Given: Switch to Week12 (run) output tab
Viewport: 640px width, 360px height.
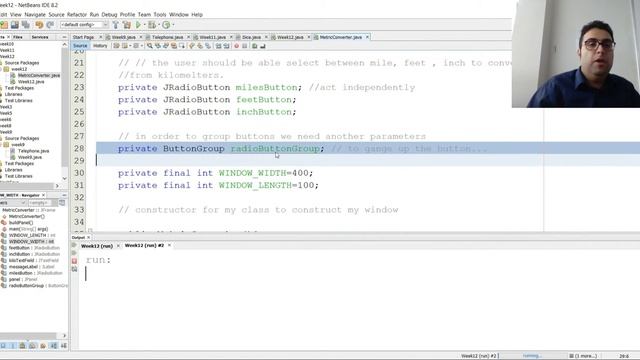Looking at the screenshot, I should click(x=97, y=246).
